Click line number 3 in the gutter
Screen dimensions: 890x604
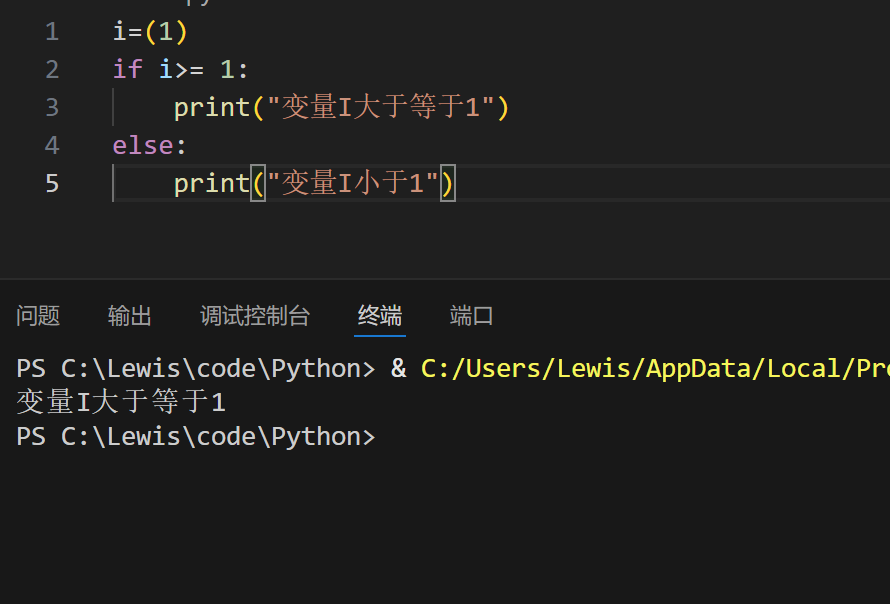(x=52, y=107)
